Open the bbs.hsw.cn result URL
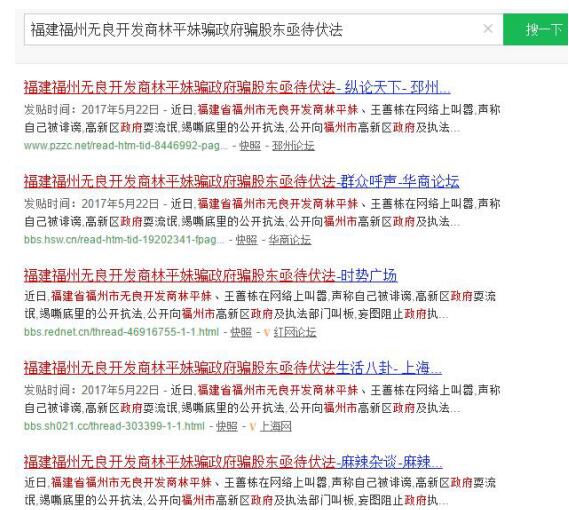Viewport: 569px width, 510px height. point(124,240)
